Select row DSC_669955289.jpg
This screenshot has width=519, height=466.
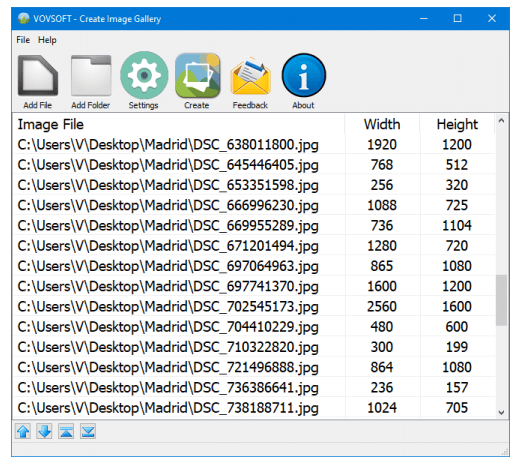click(254, 226)
